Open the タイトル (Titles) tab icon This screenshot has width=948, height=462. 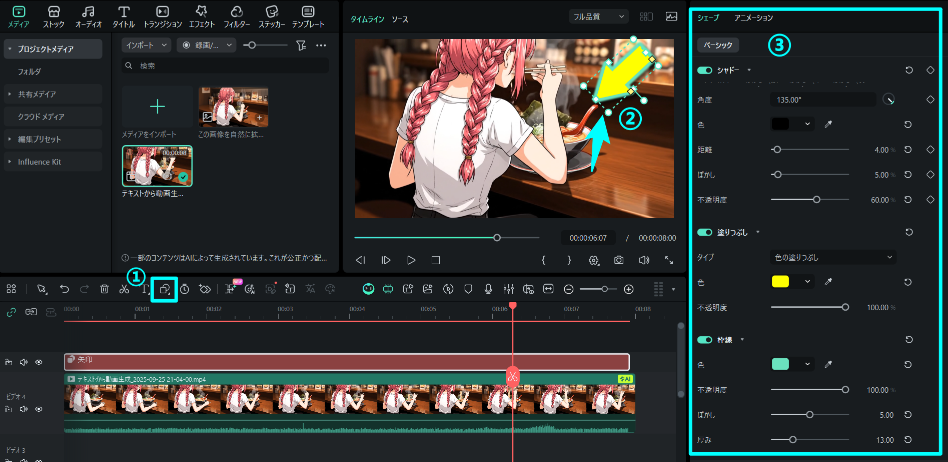click(124, 15)
